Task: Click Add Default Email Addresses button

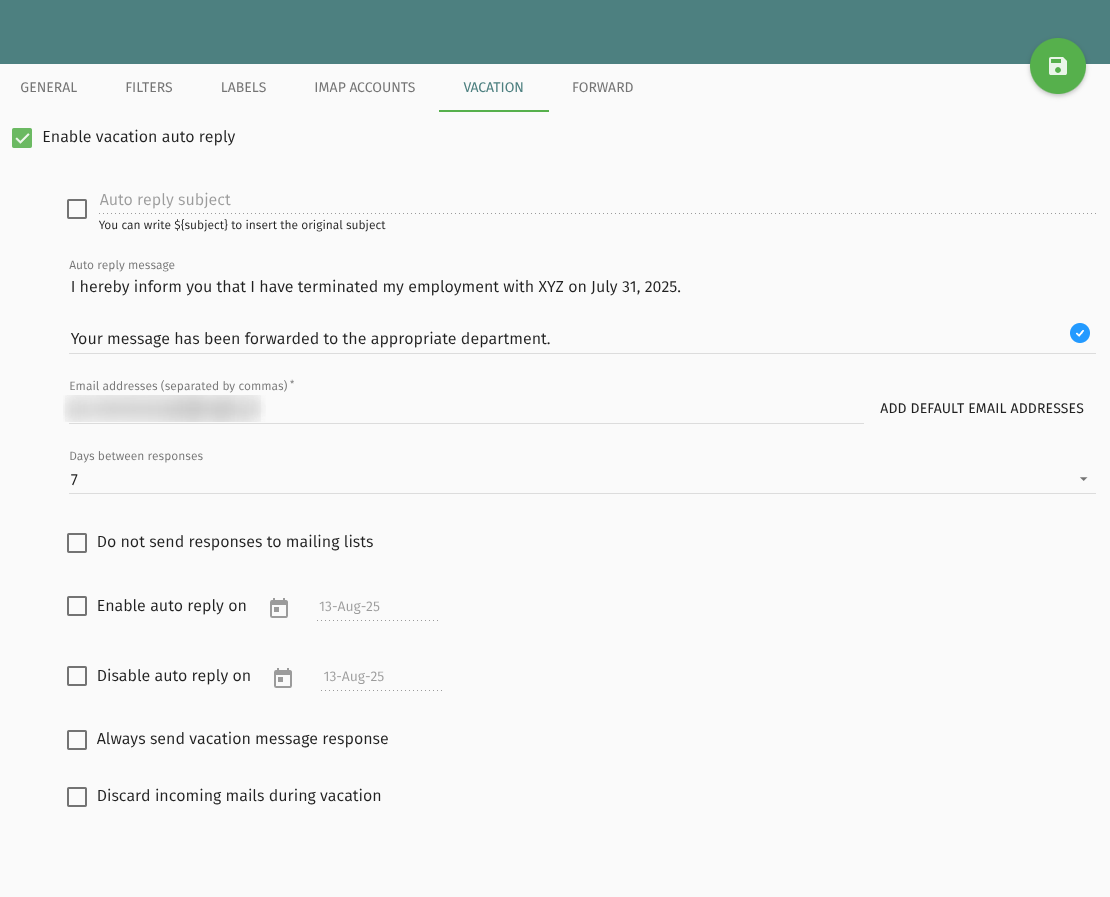Action: pyautogui.click(x=981, y=408)
